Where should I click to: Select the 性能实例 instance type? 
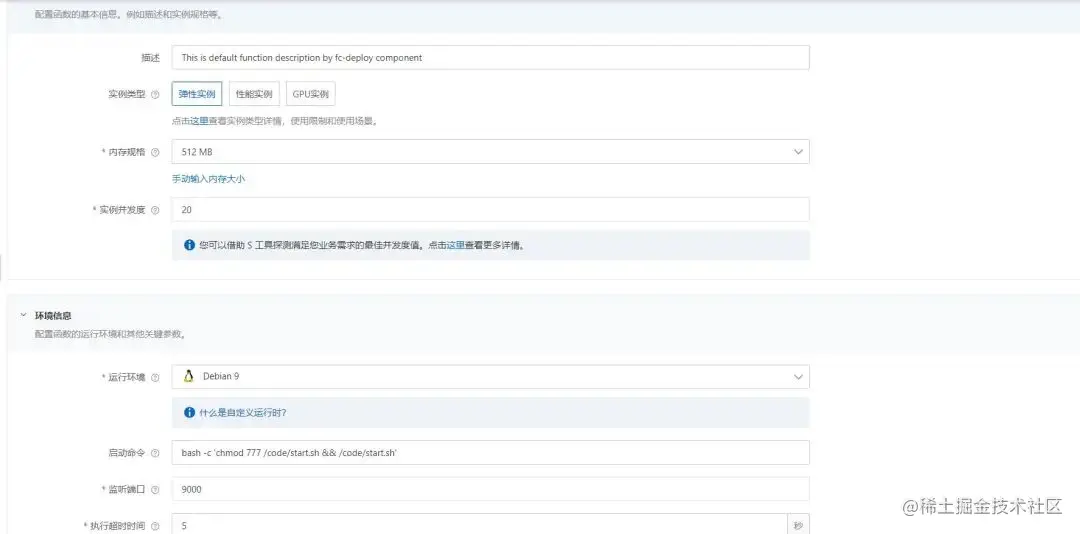[x=254, y=94]
